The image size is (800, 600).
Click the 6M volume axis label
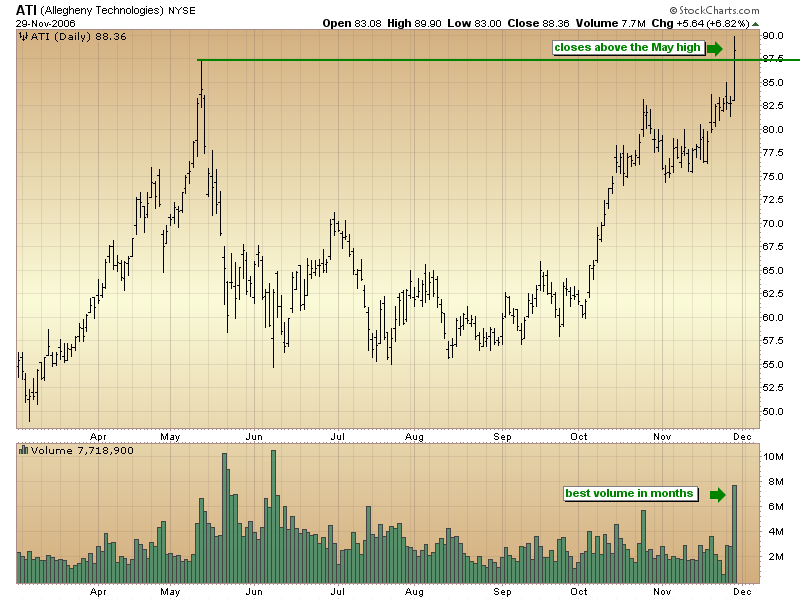[x=776, y=507]
